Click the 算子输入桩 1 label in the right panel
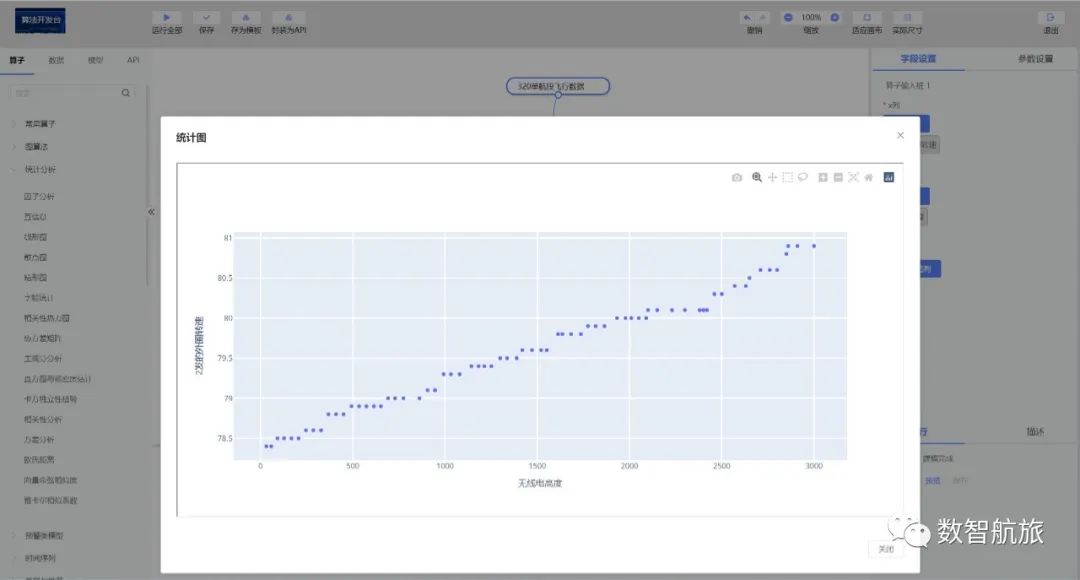The image size is (1080, 580). pyautogui.click(x=908, y=85)
